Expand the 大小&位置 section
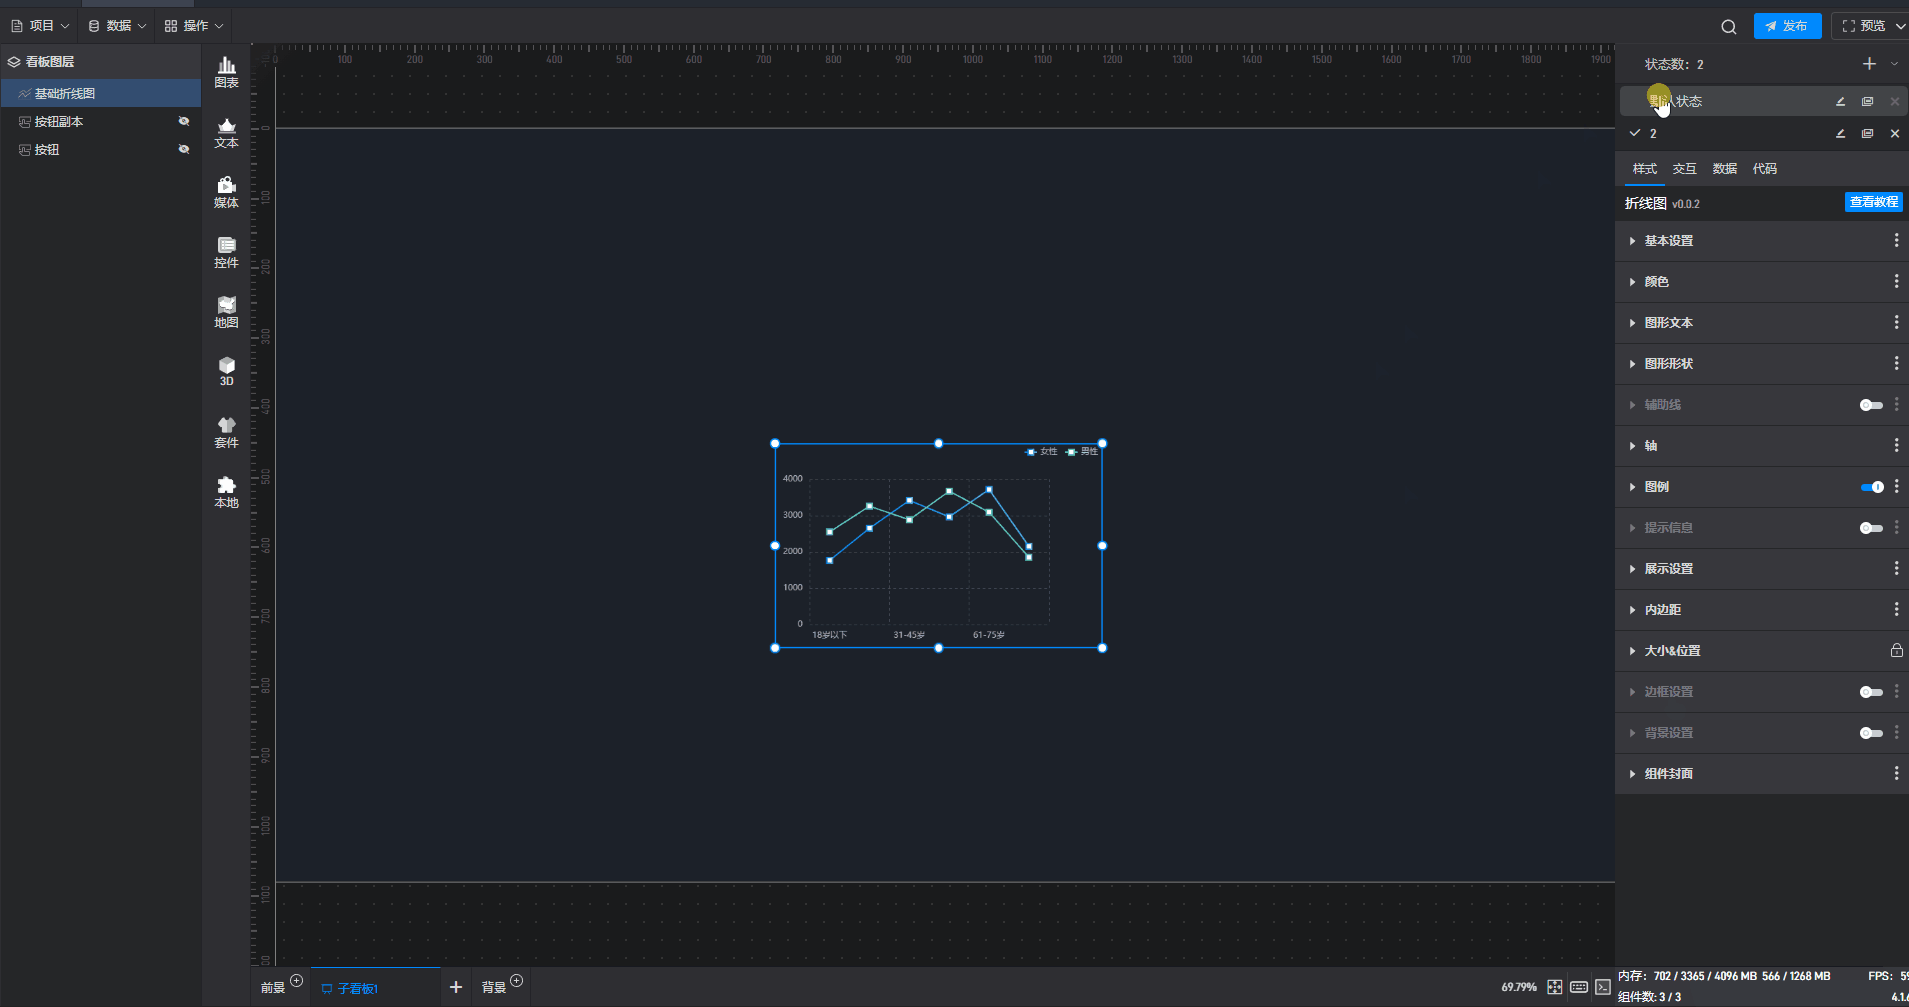The width and height of the screenshot is (1909, 1007). pos(1672,651)
